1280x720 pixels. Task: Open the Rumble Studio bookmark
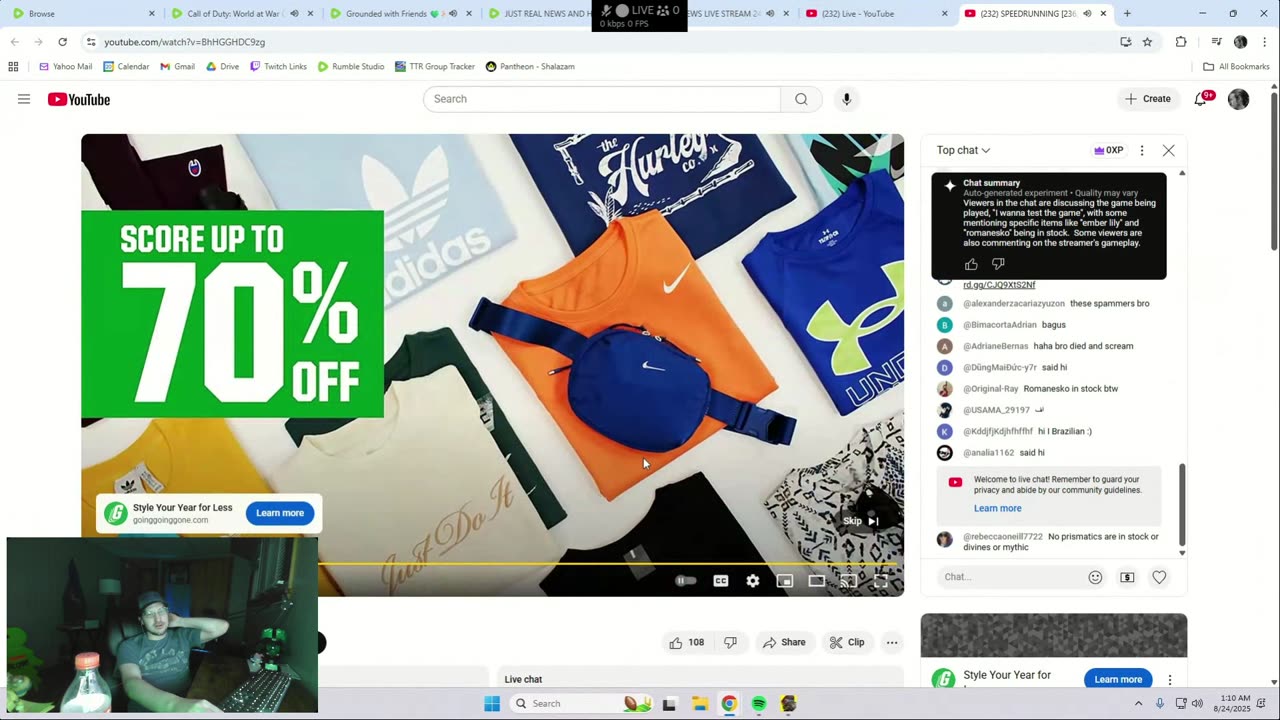pyautogui.click(x=351, y=66)
